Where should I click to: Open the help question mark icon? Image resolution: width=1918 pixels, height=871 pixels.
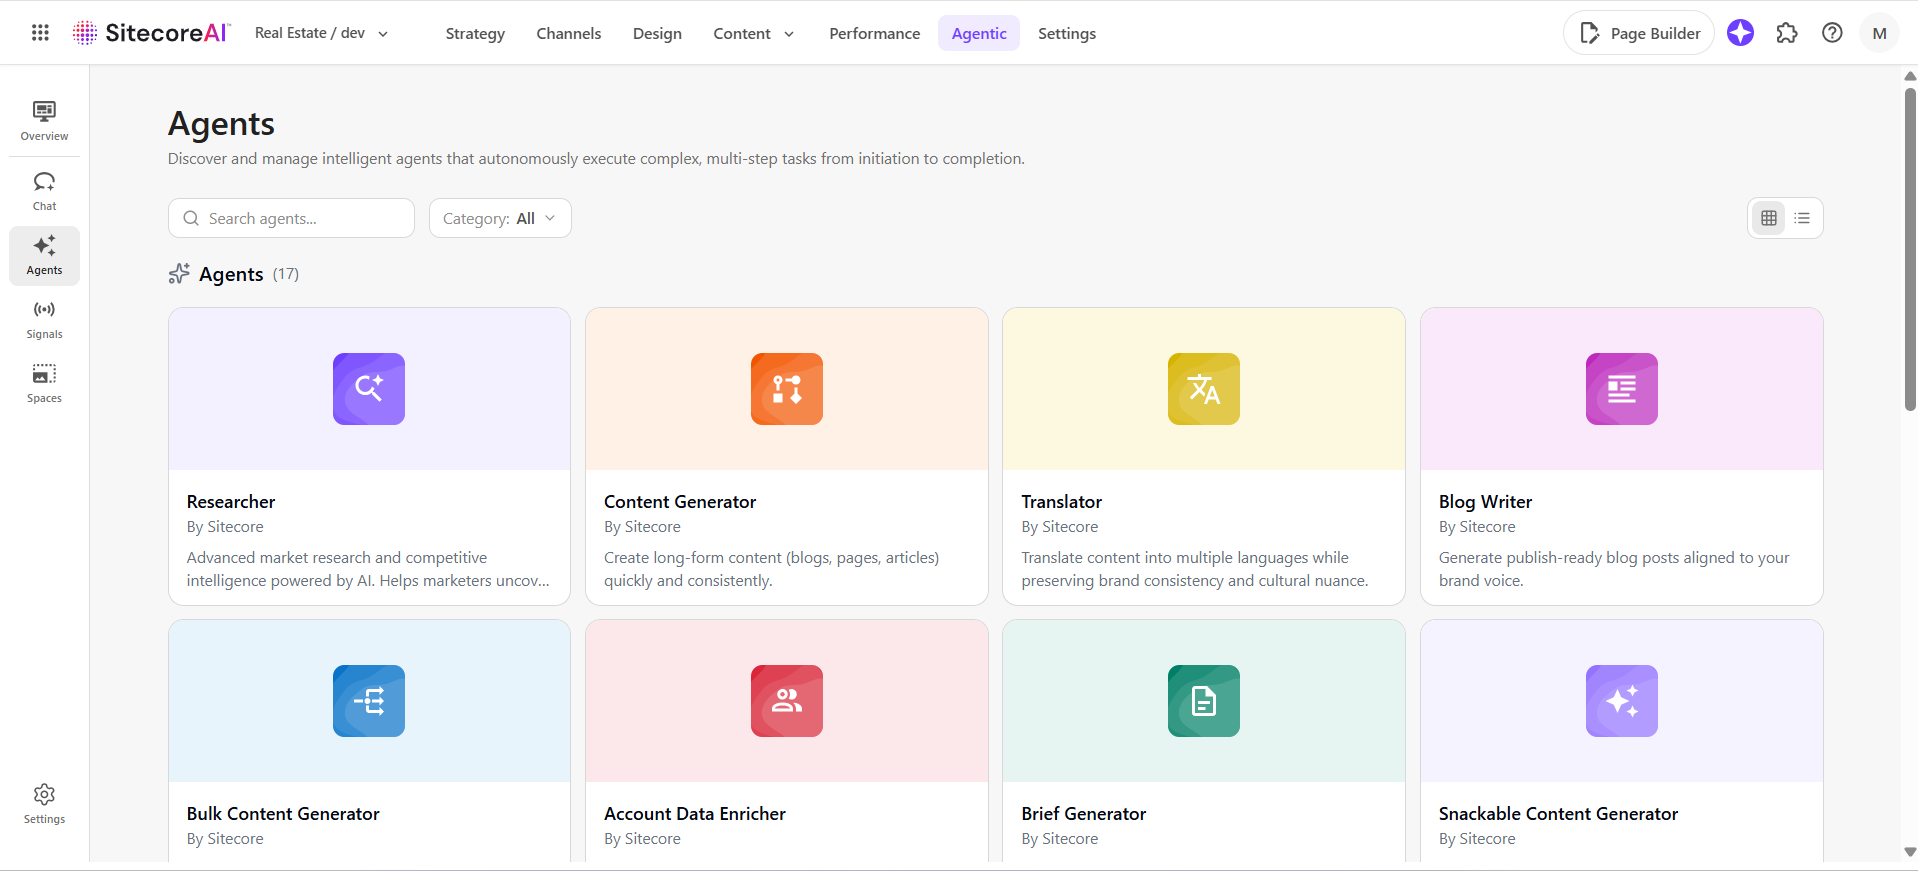(x=1832, y=33)
